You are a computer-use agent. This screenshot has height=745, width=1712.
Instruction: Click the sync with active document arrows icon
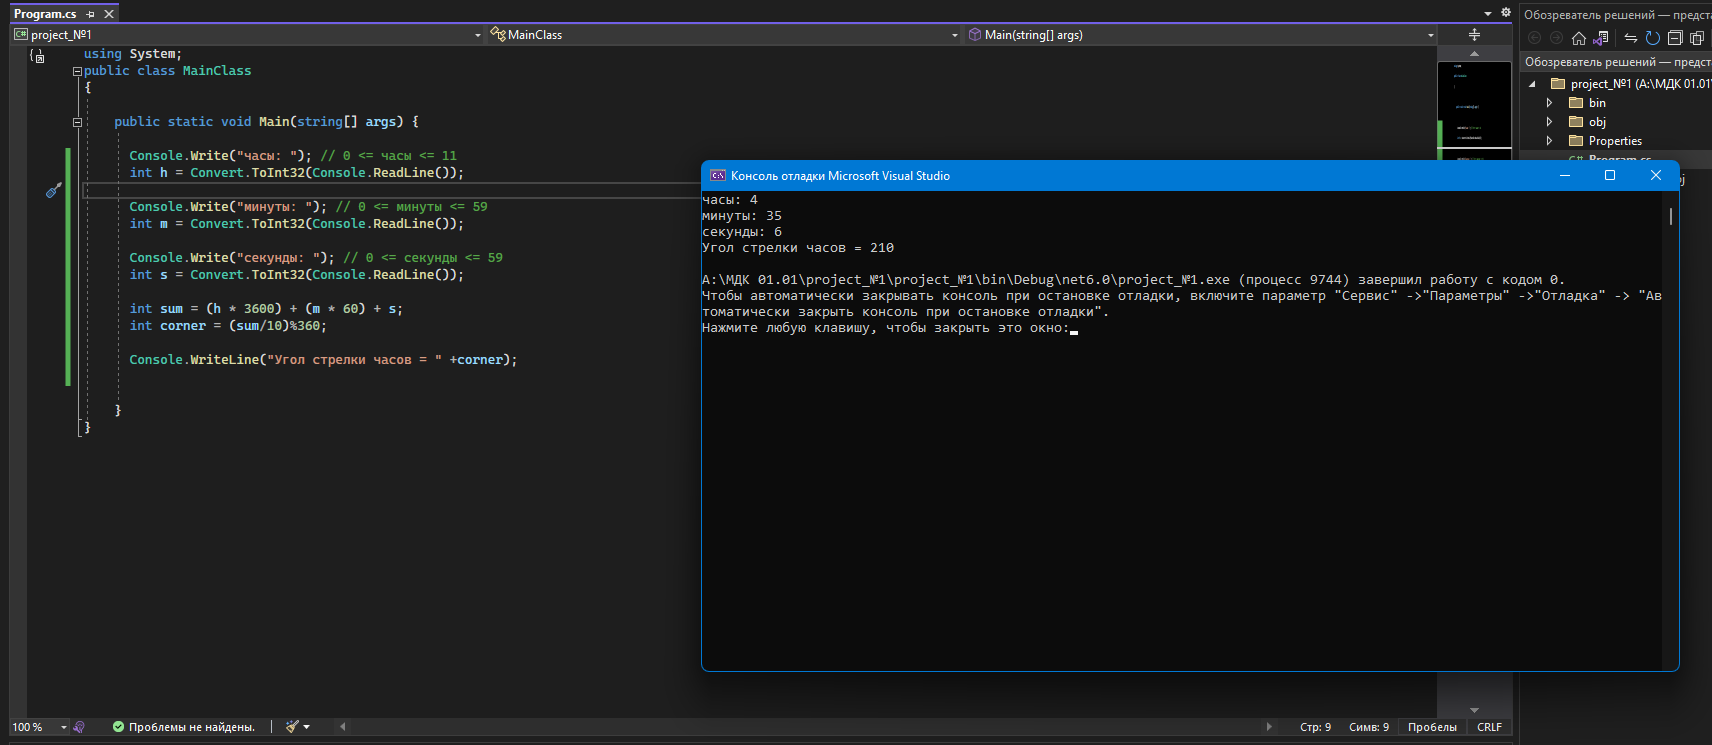point(1631,38)
